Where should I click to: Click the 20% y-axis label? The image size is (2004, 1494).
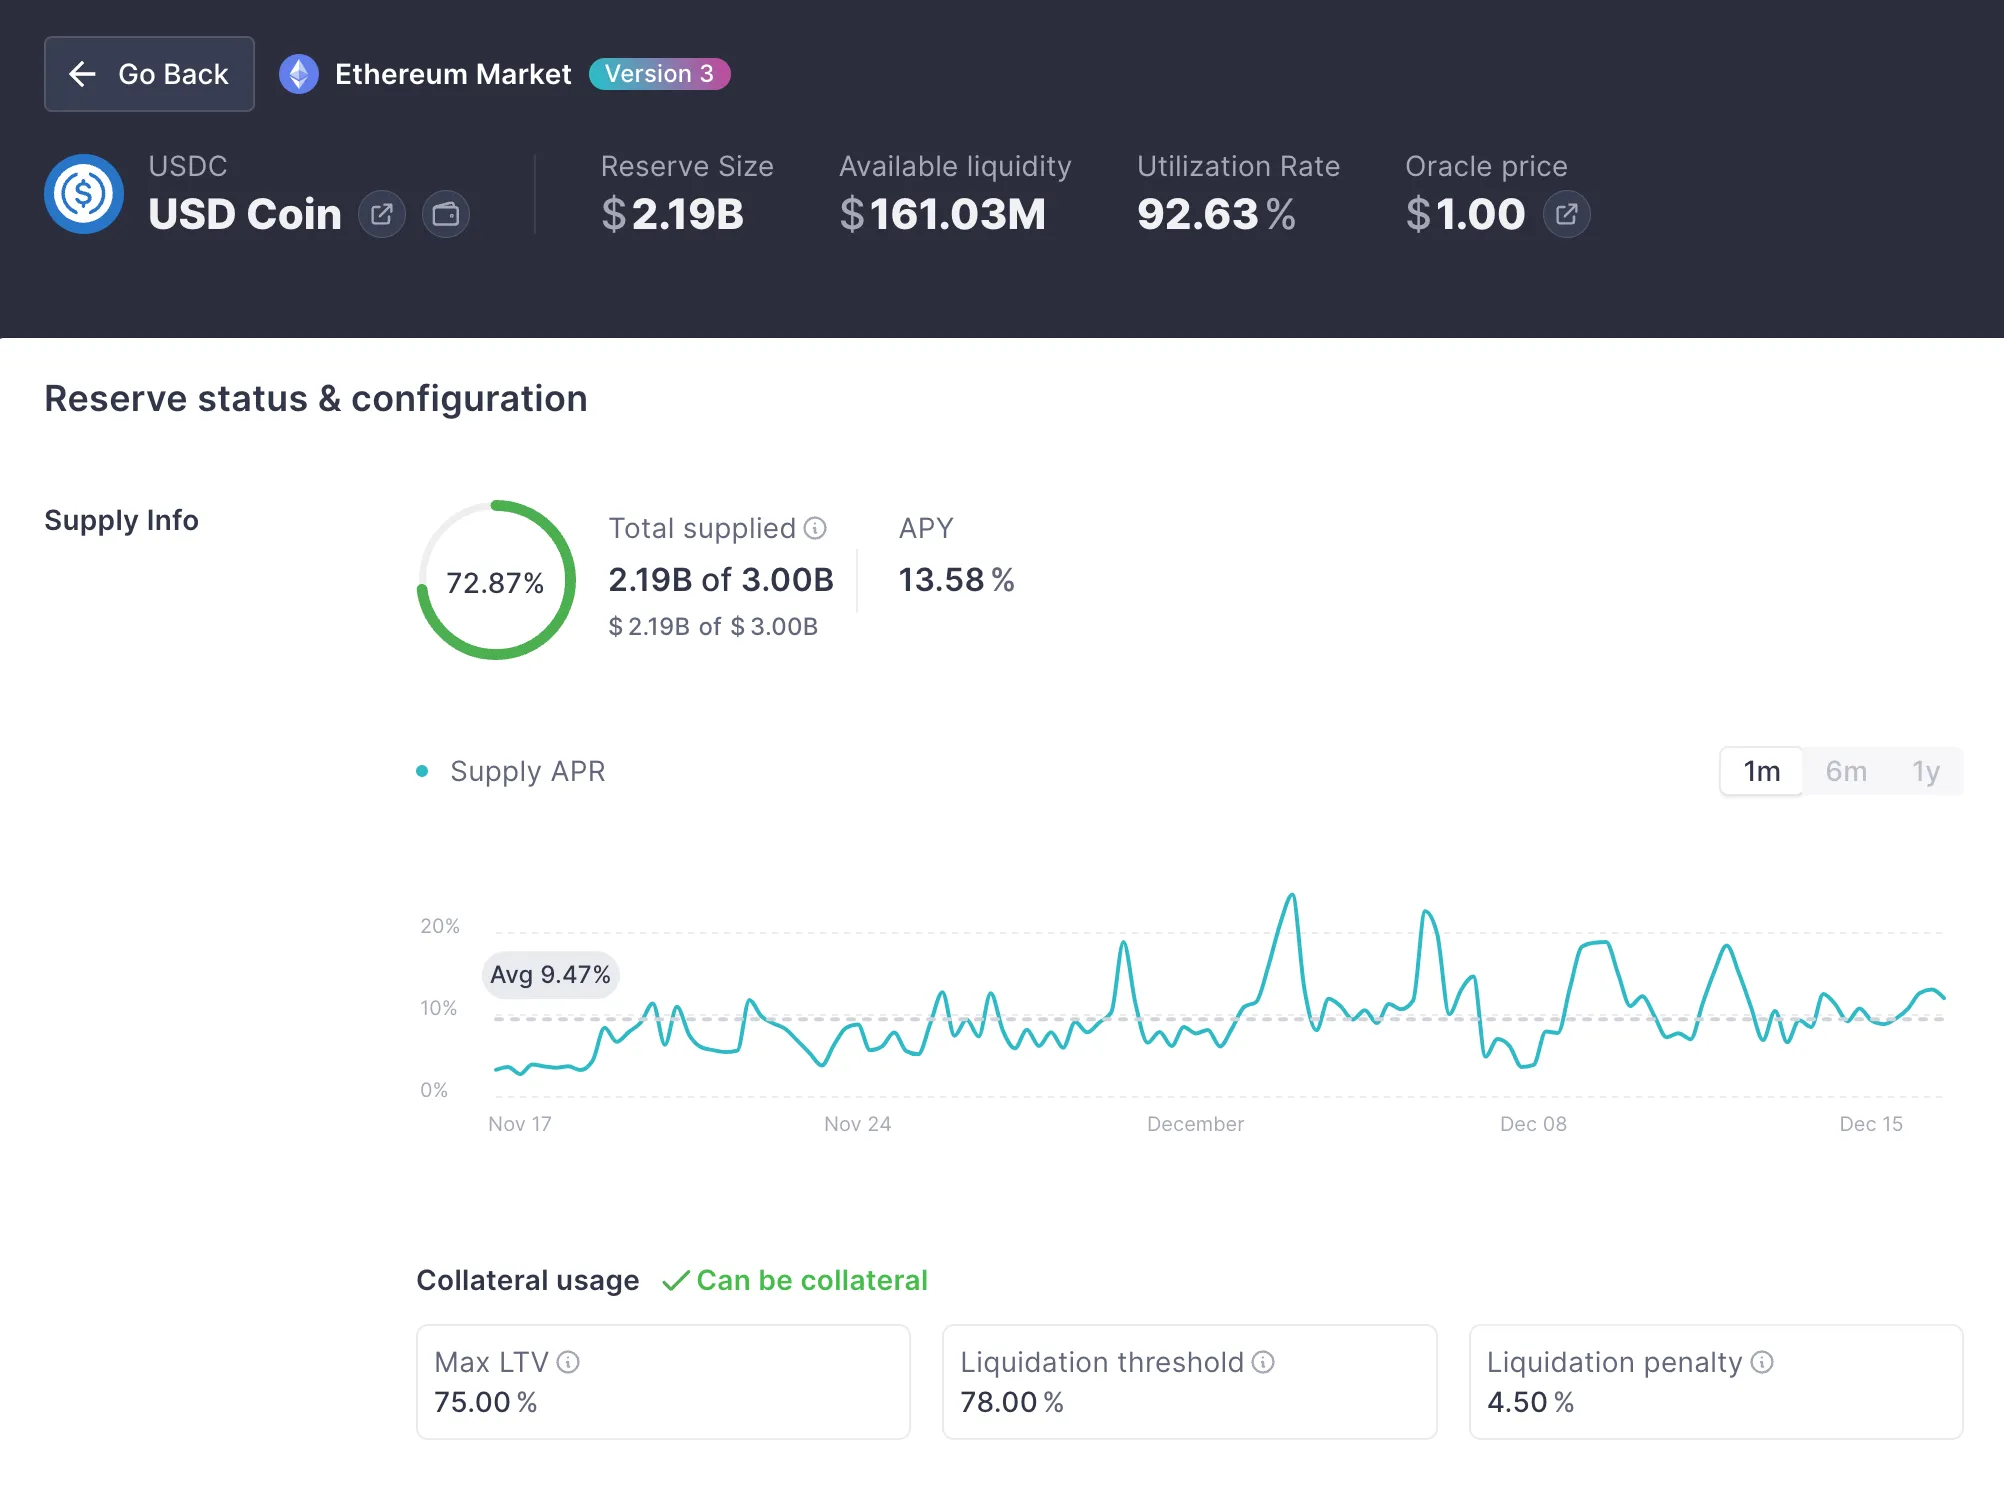[440, 926]
